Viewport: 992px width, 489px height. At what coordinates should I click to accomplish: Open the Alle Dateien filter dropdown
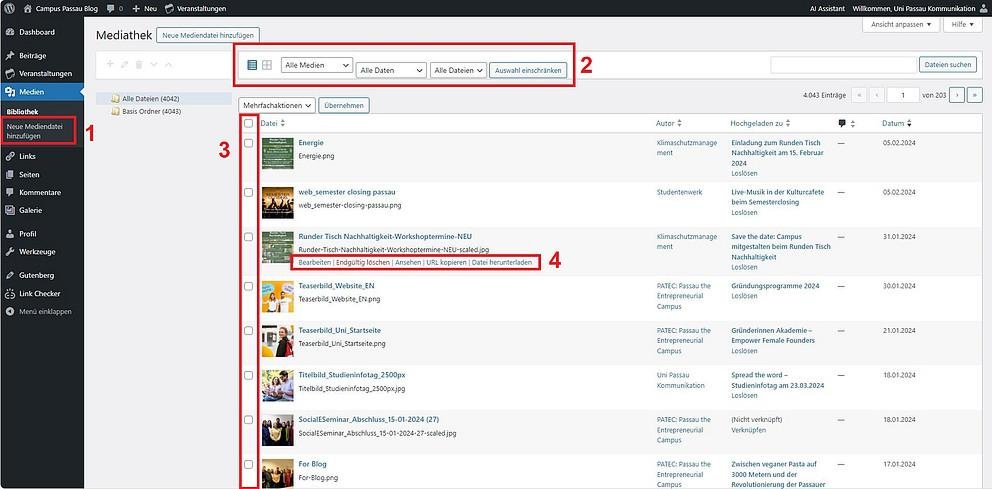pyautogui.click(x=458, y=70)
